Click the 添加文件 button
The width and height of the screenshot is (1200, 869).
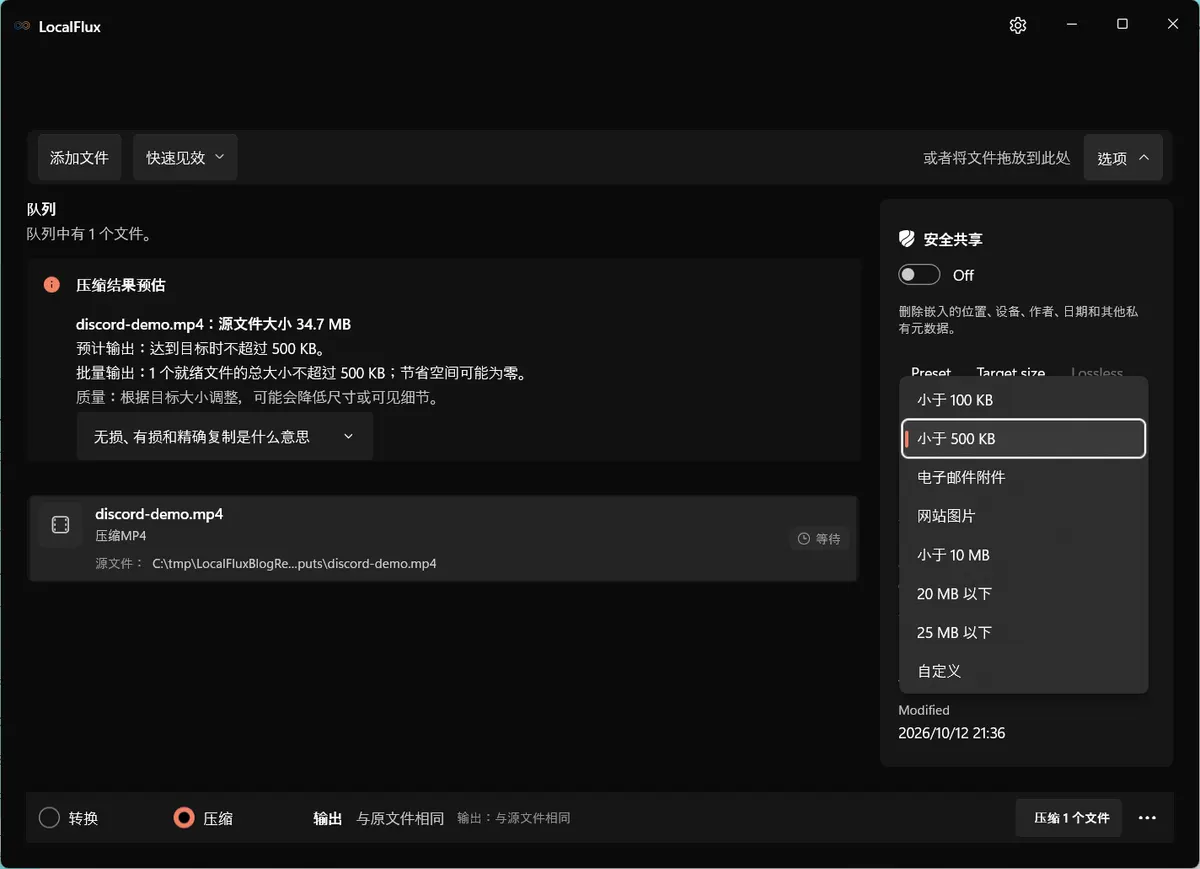pos(80,158)
